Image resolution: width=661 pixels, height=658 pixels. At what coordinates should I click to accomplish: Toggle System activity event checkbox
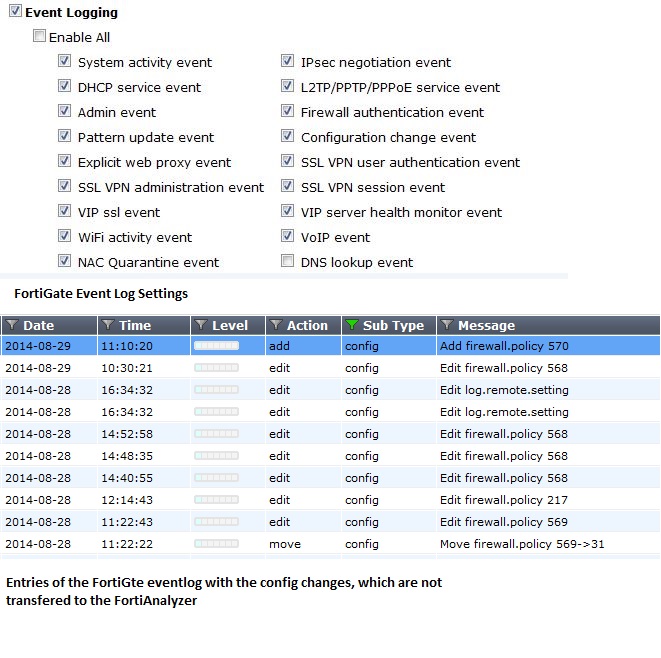(x=64, y=61)
